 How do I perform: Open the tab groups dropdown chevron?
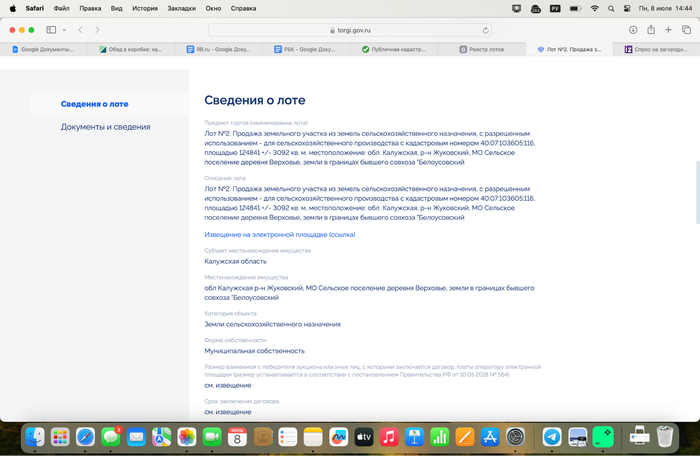64,30
